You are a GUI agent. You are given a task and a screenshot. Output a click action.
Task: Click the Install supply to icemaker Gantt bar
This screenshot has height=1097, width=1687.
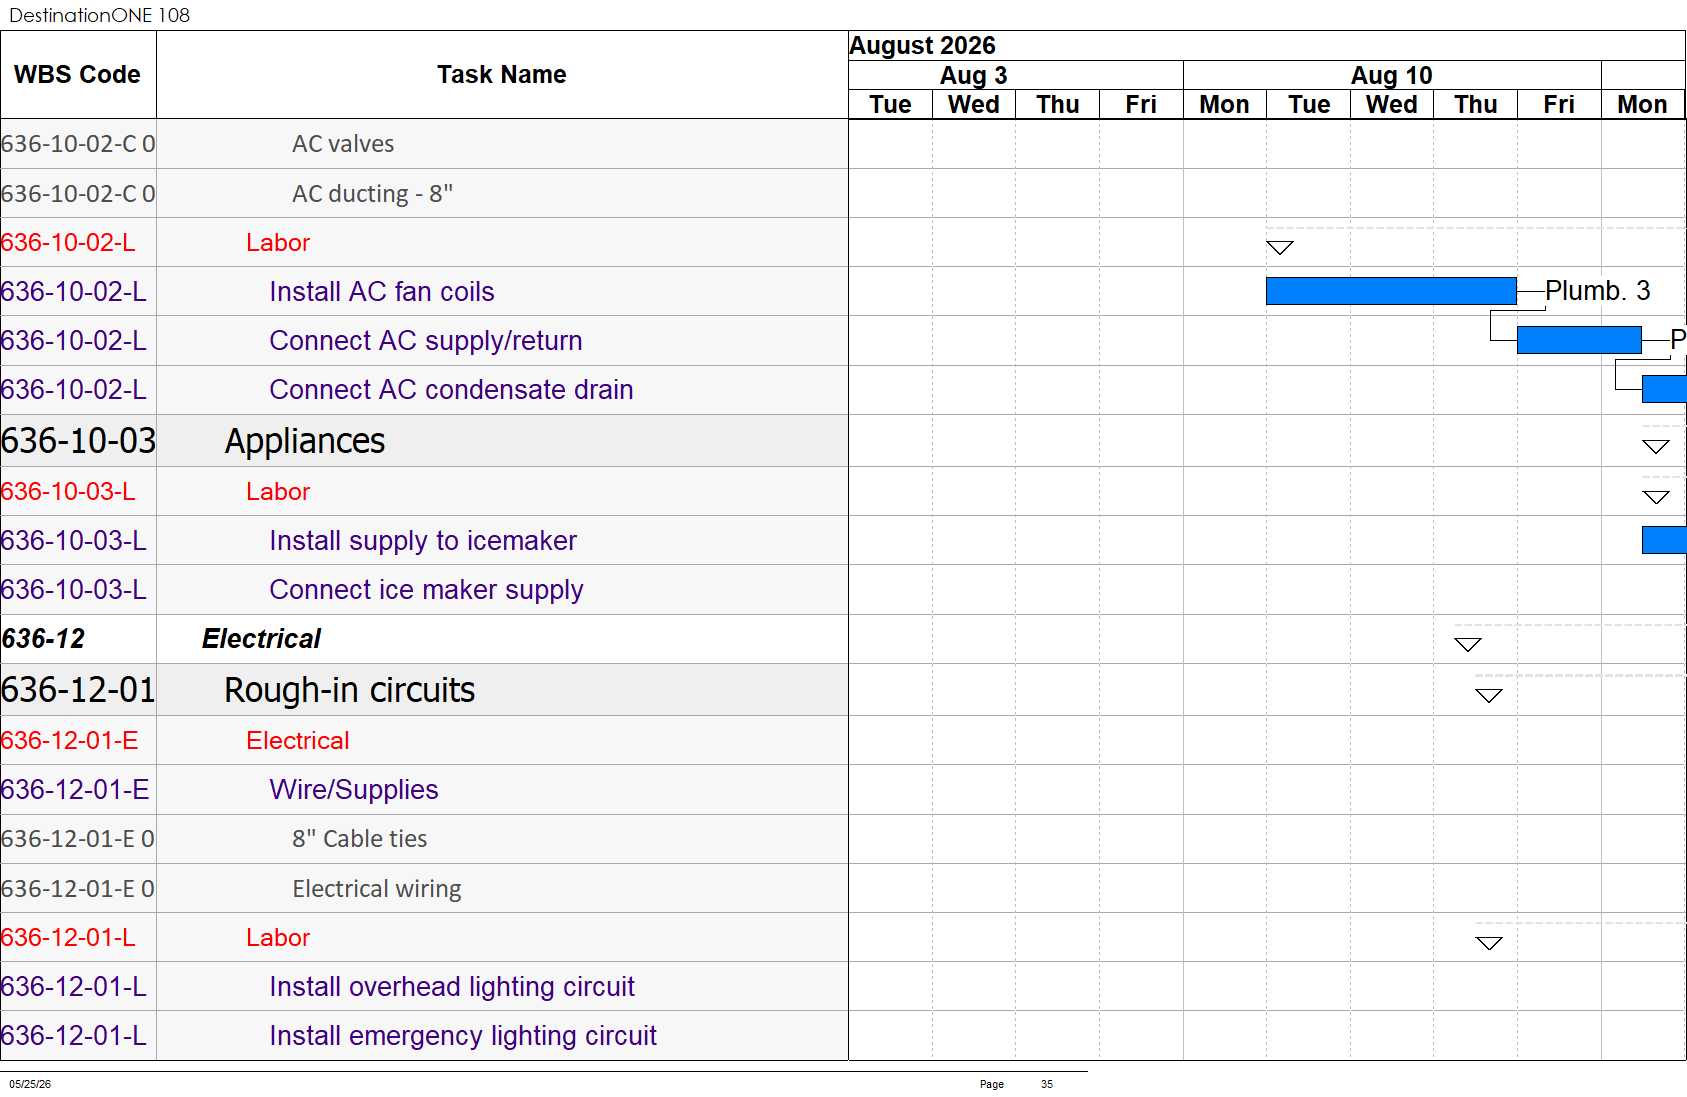[1664, 540]
